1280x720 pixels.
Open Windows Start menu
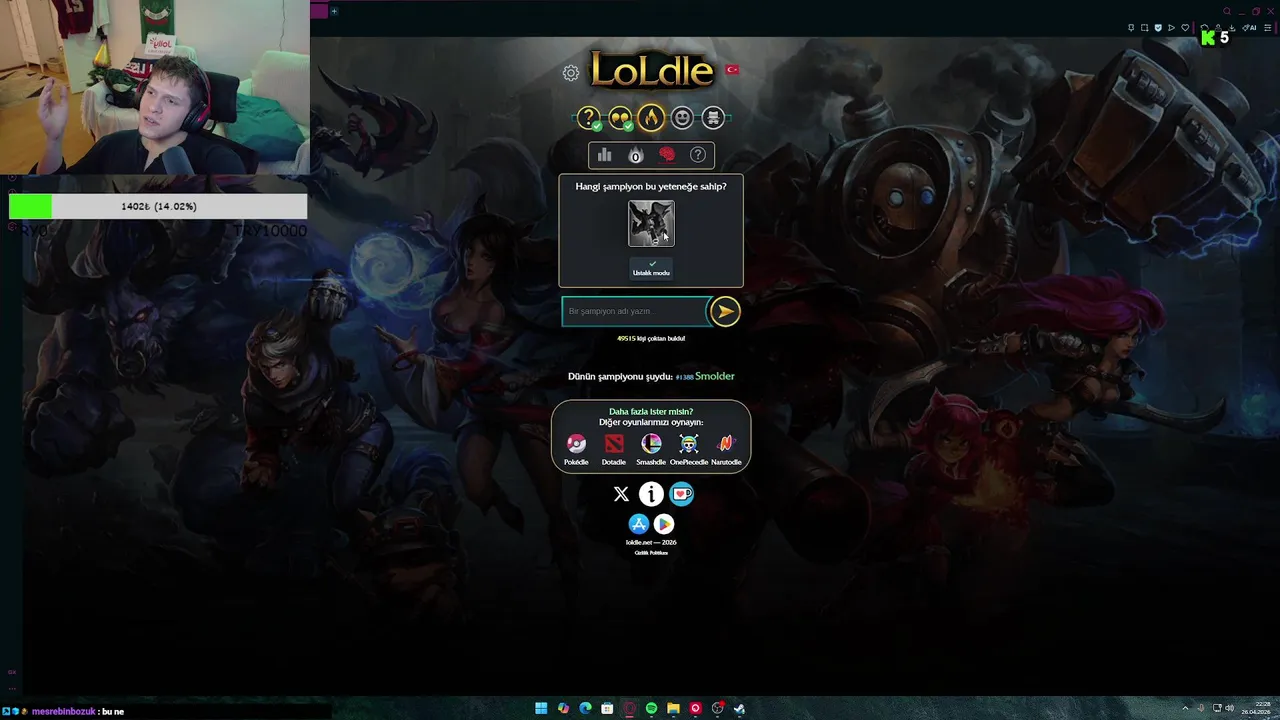click(541, 708)
